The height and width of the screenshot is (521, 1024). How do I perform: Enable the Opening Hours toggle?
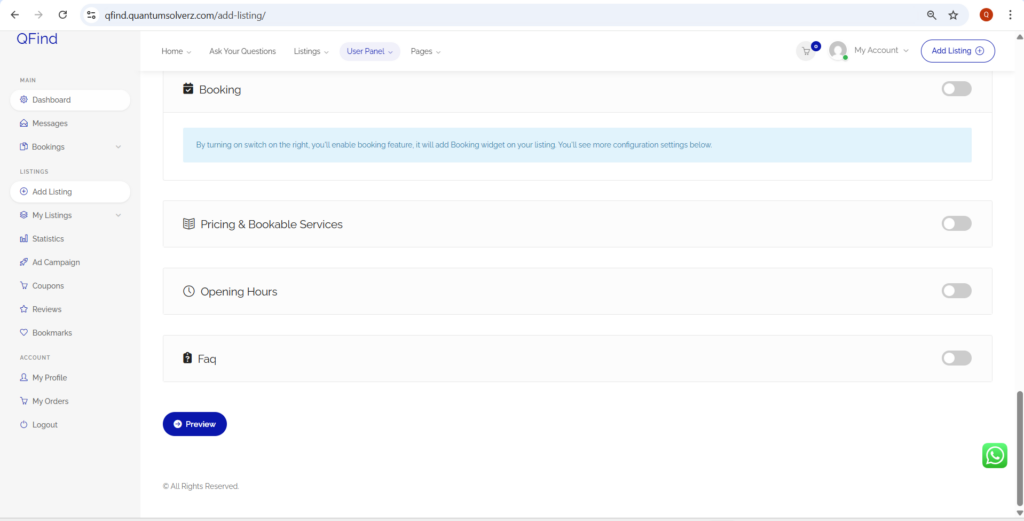[x=956, y=291]
